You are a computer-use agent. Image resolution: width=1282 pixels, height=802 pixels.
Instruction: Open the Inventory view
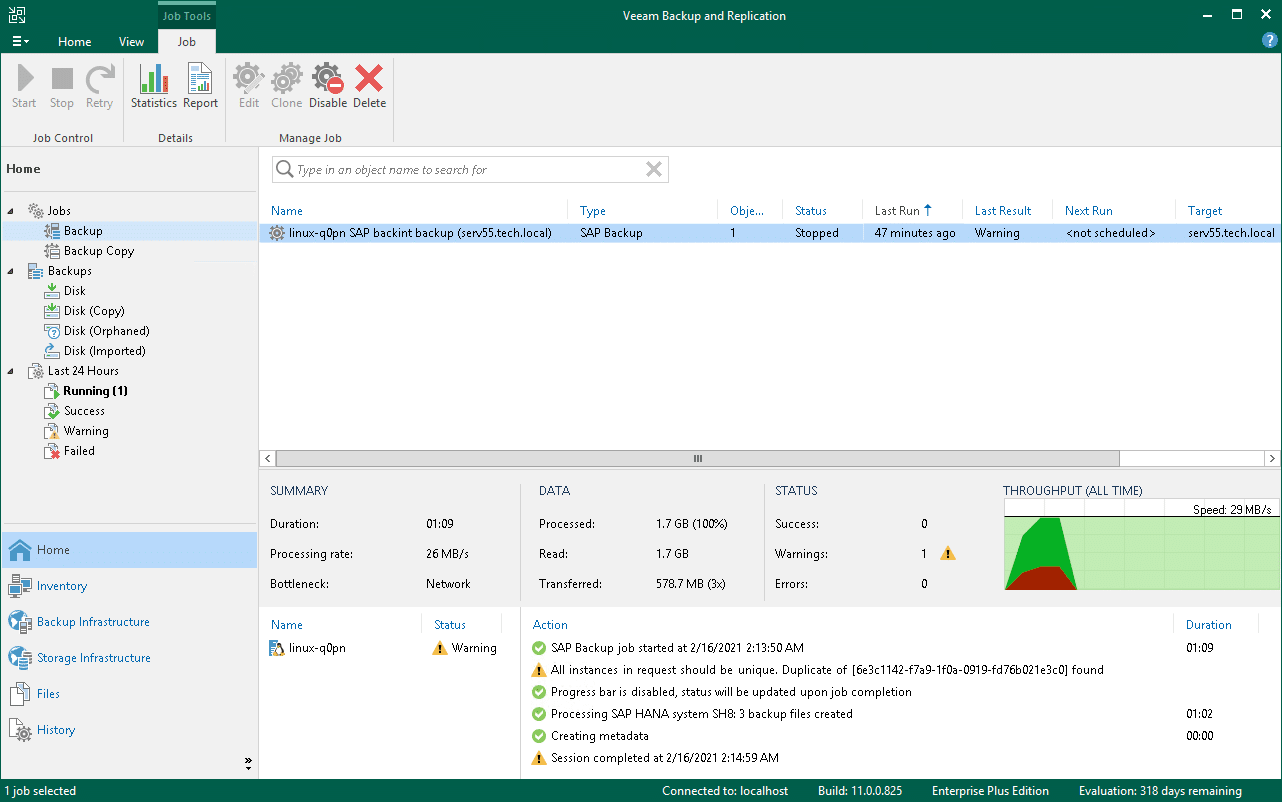point(129,586)
